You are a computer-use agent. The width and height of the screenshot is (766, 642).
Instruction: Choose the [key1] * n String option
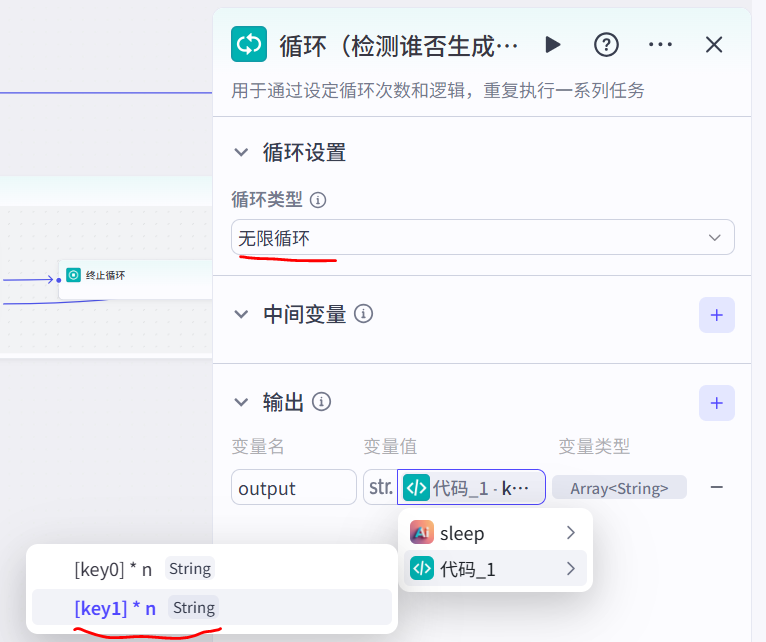pos(212,607)
